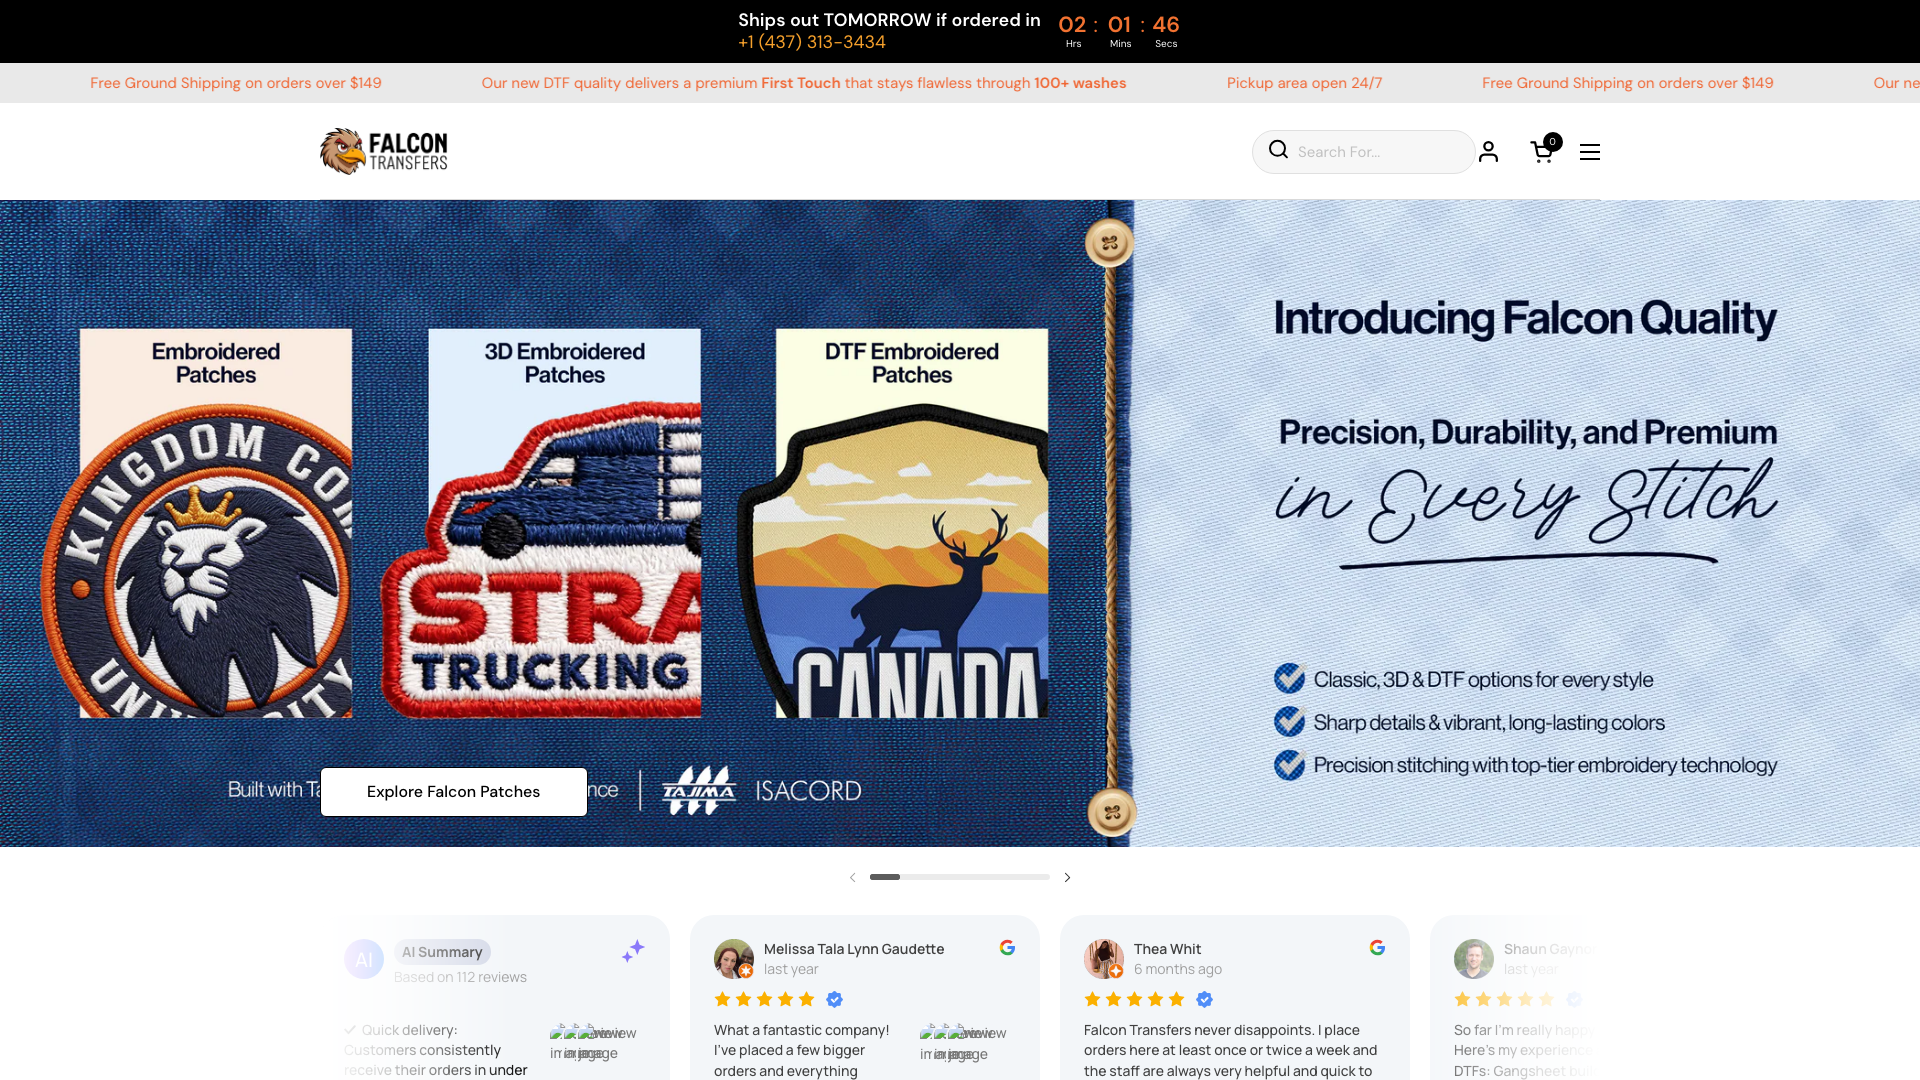Open the user account icon
Image resolution: width=1920 pixels, height=1080 pixels.
click(x=1488, y=151)
